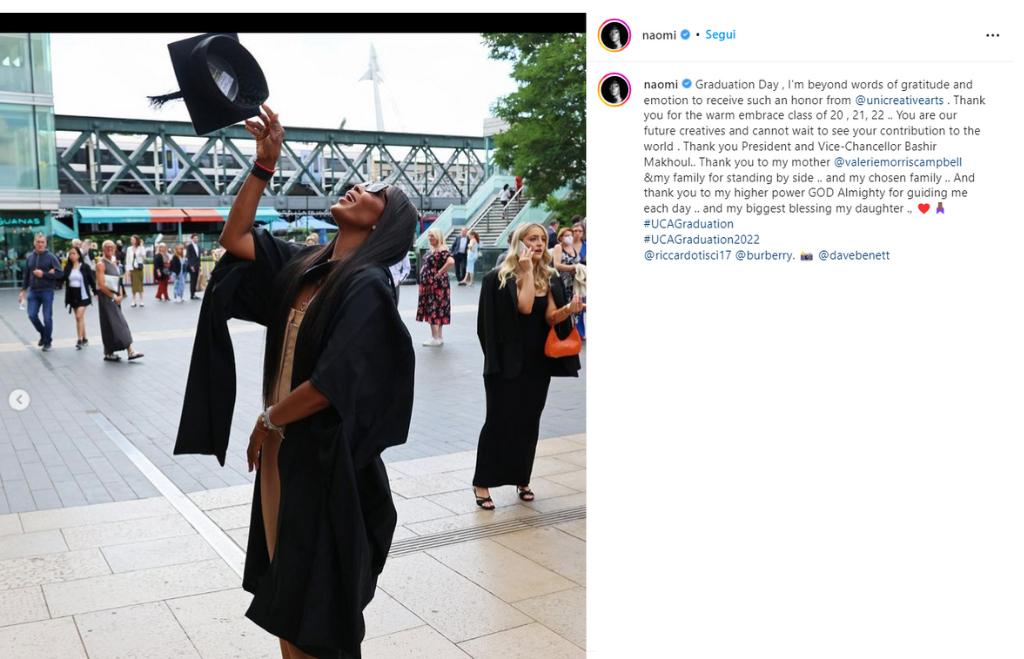Image resolution: width=1024 pixels, height=659 pixels.
Task: Open naomi's profile picture in the post header
Action: click(614, 35)
